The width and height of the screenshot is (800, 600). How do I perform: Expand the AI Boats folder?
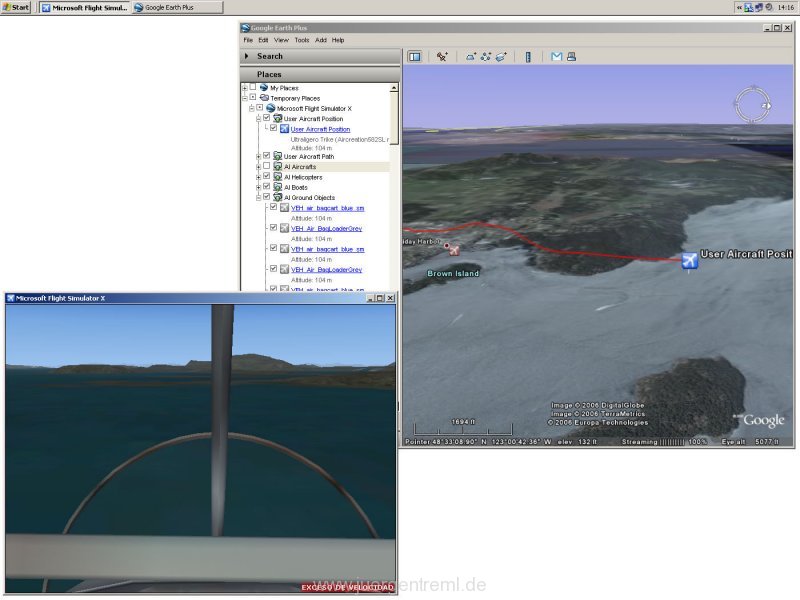[258, 187]
